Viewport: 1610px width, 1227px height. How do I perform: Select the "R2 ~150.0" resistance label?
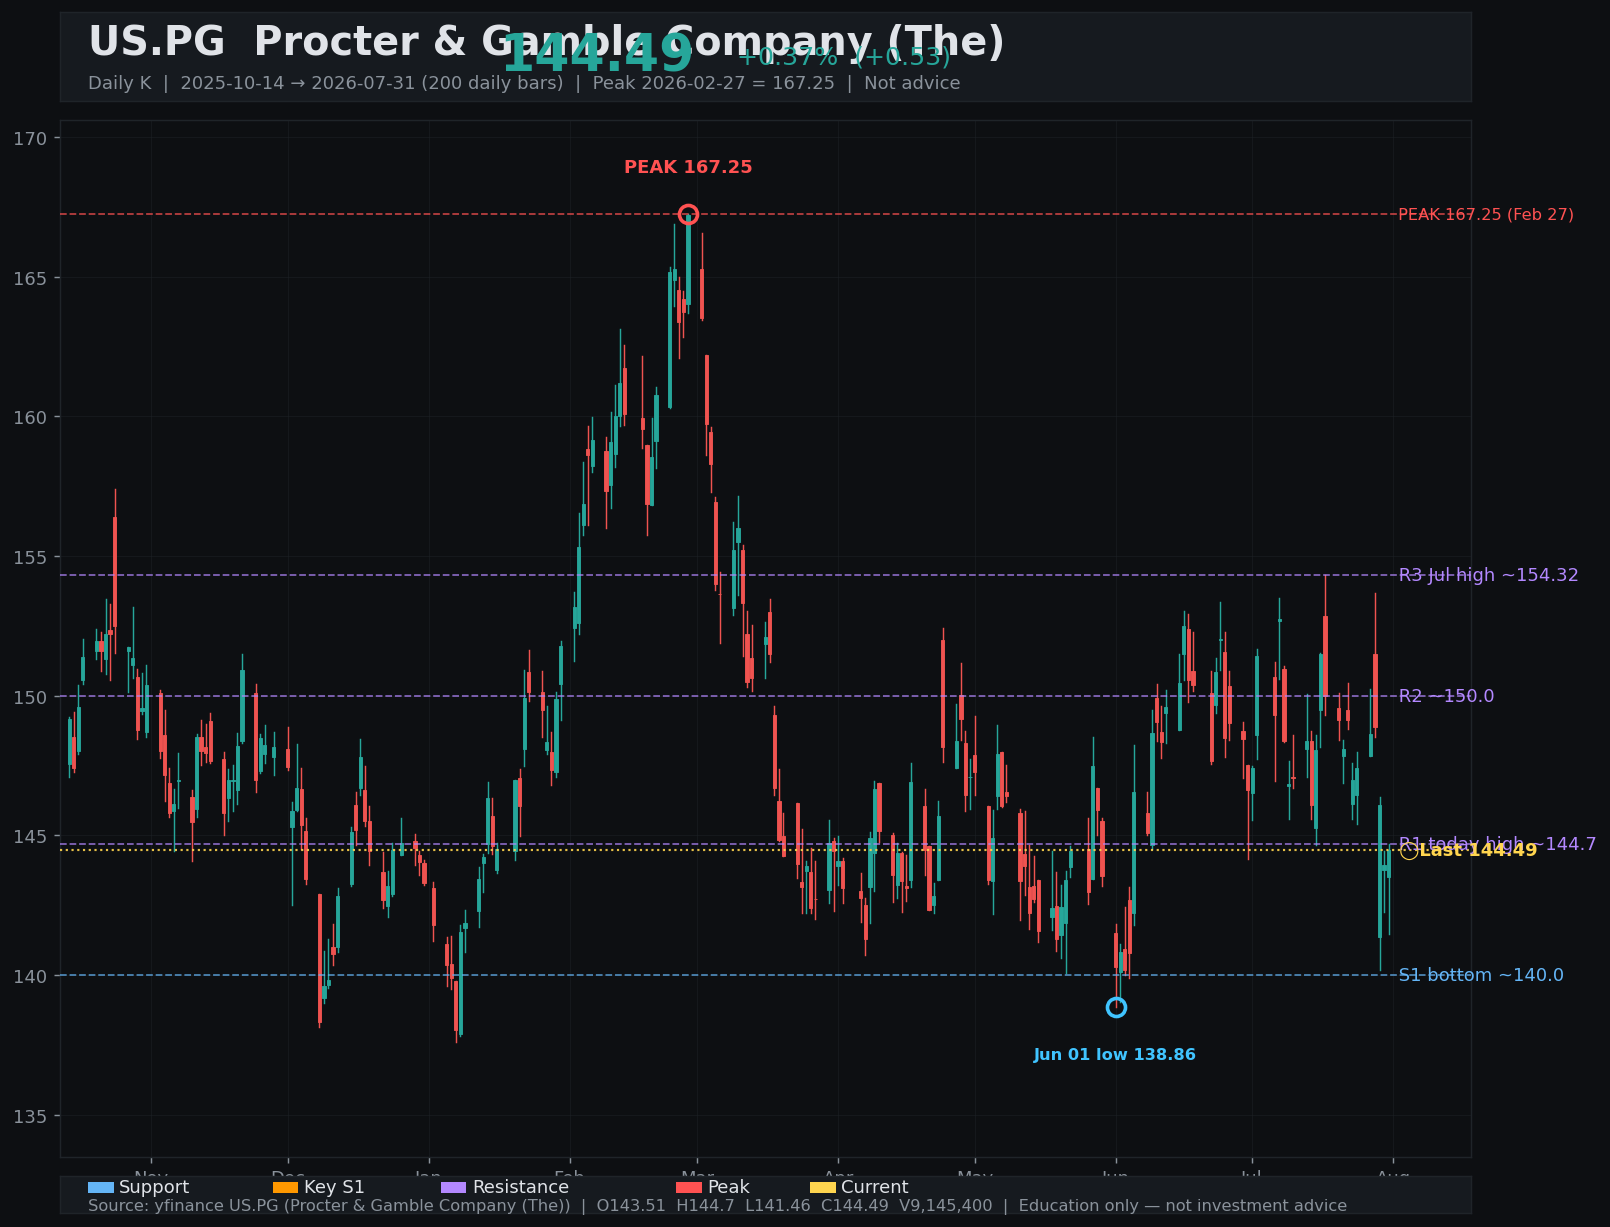tap(1446, 696)
